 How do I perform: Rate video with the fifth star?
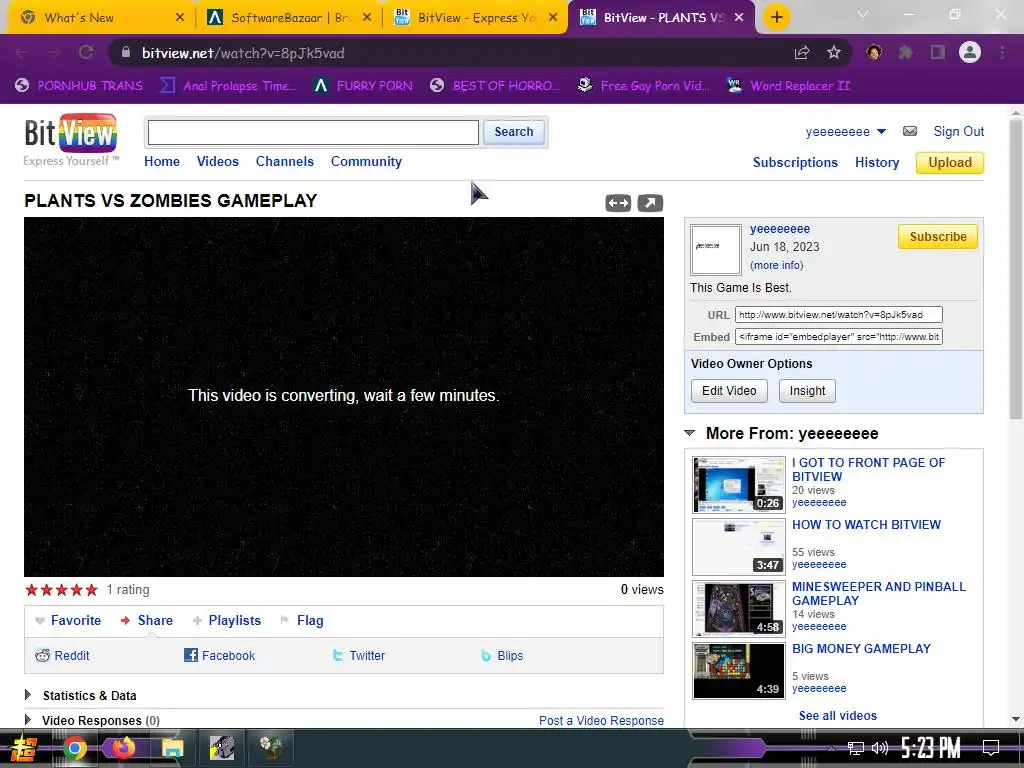(91, 590)
